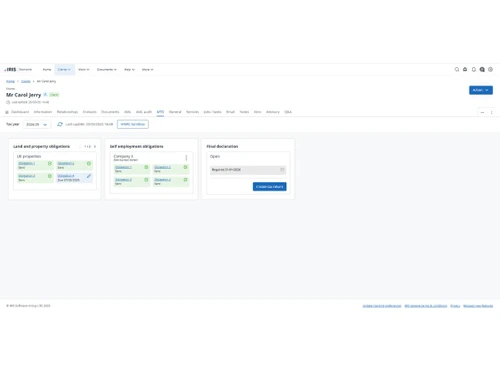
Task: Click the Required date input field
Action: (248, 170)
